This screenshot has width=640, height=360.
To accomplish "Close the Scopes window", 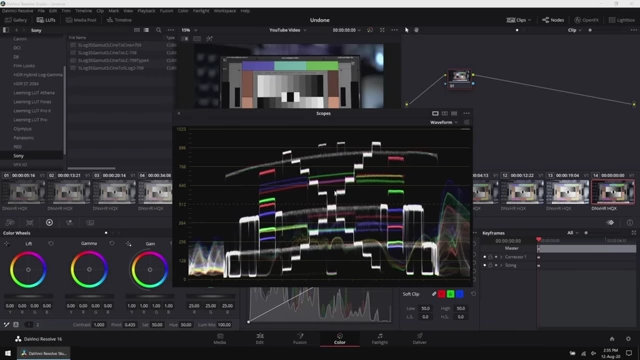I will click(x=179, y=113).
